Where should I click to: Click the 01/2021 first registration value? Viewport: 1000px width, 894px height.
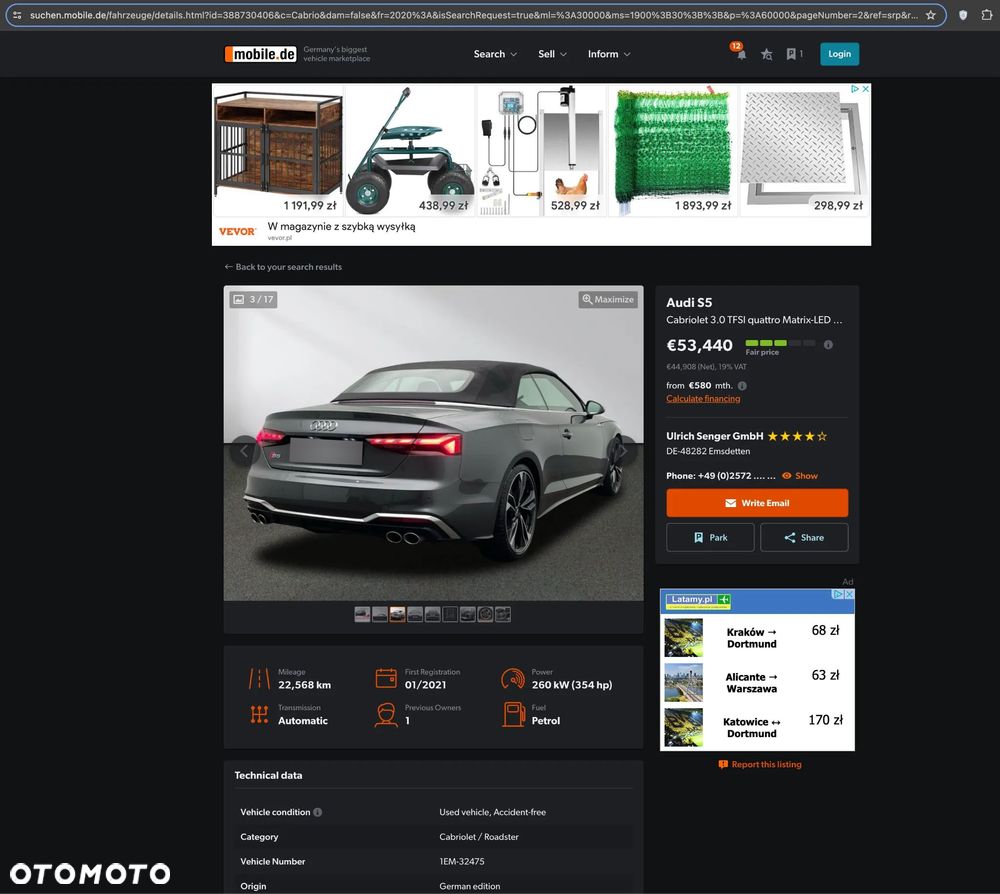coord(425,685)
